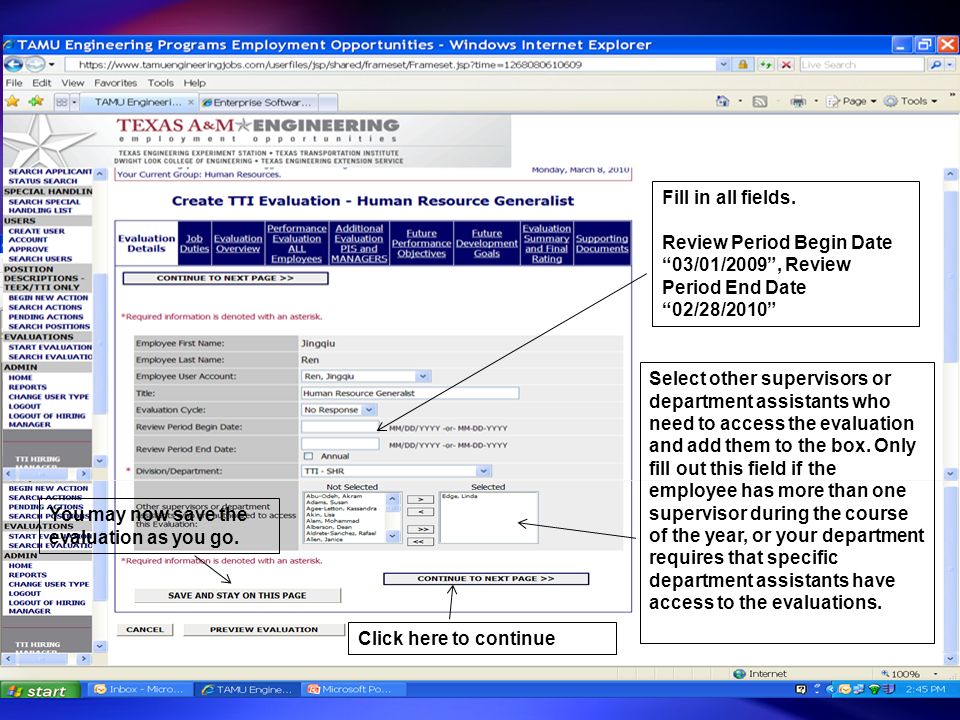Select Edge, Linda in Selected list
960x720 pixels.
(x=459, y=496)
